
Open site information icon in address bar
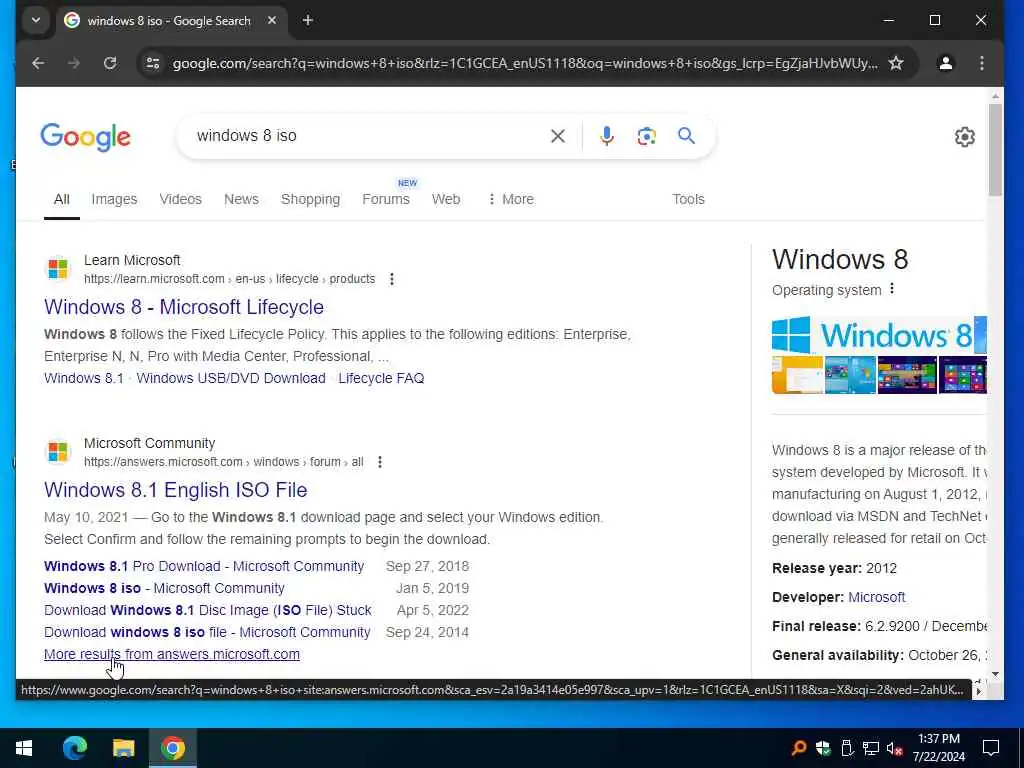pos(153,63)
